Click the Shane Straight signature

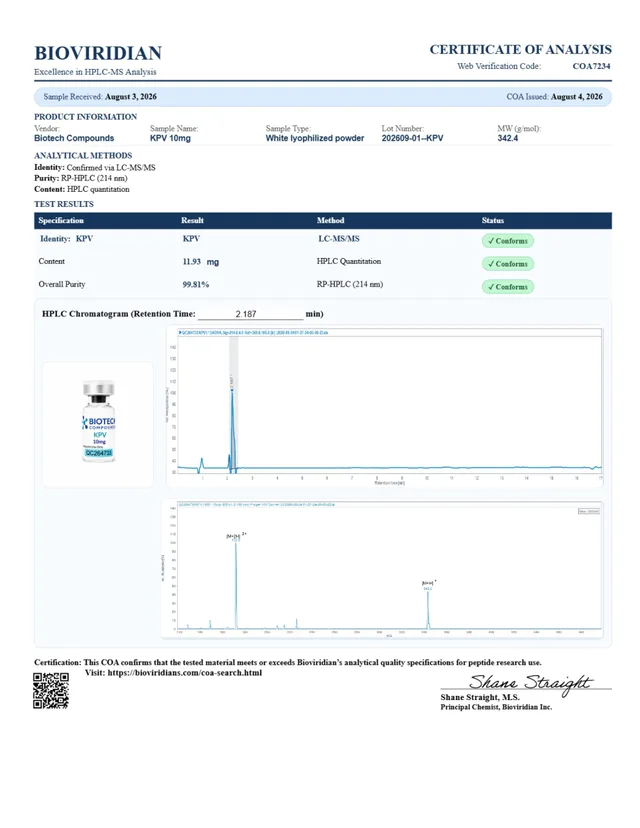(531, 684)
